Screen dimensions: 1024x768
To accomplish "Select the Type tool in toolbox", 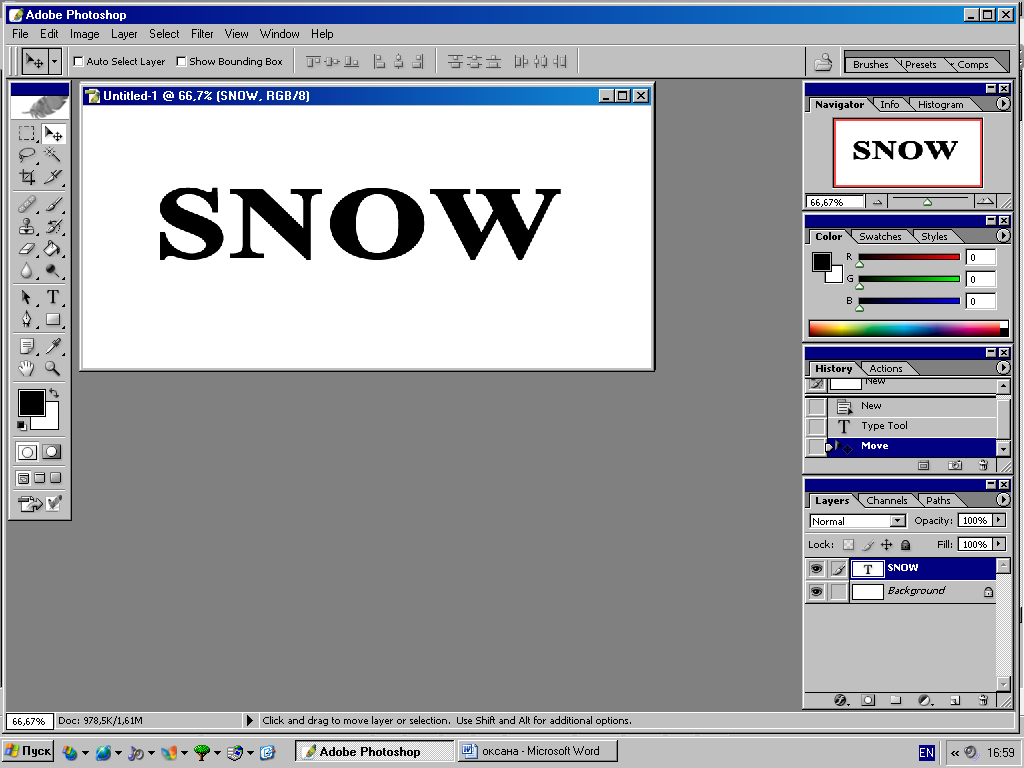I will coord(52,297).
